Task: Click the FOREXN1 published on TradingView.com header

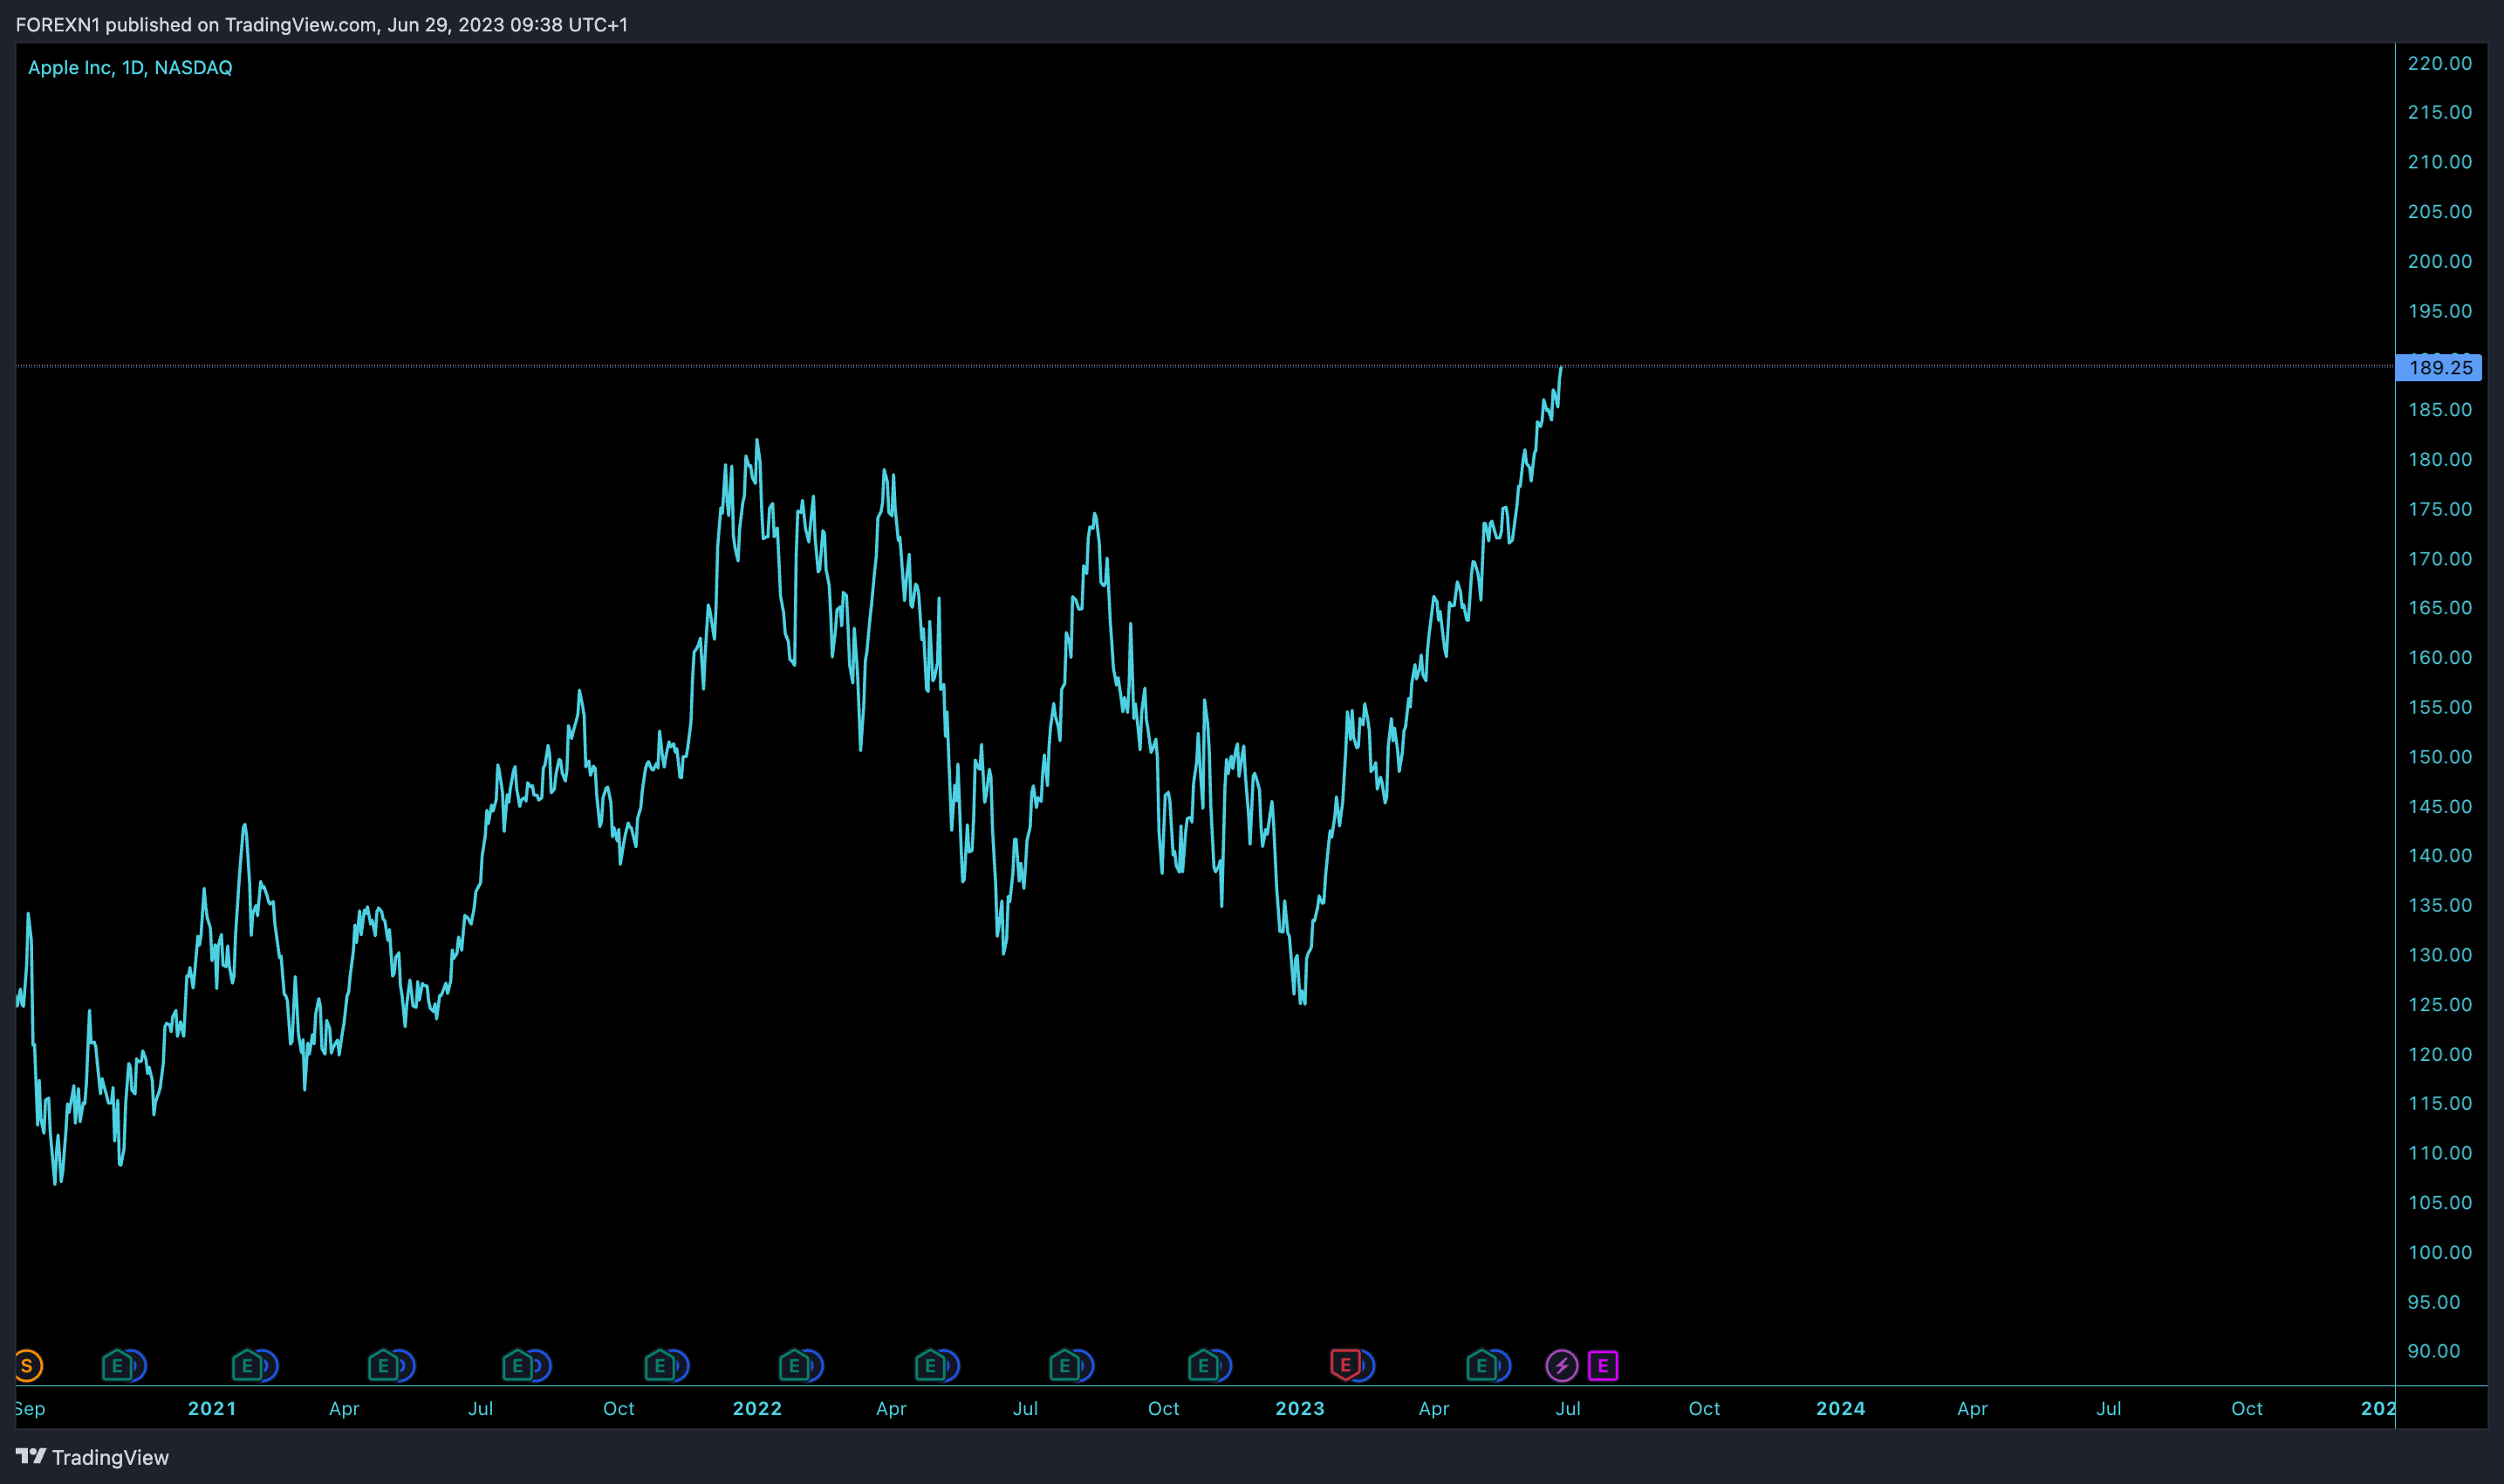Action: click(321, 24)
